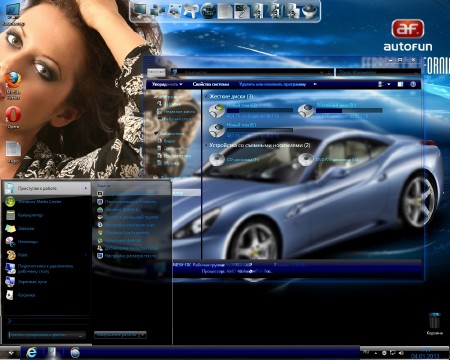Image resolution: width=450 pixels, height=360 pixels.
Task: Expand the Paint jump list arrow
Action: pyautogui.click(x=86, y=255)
